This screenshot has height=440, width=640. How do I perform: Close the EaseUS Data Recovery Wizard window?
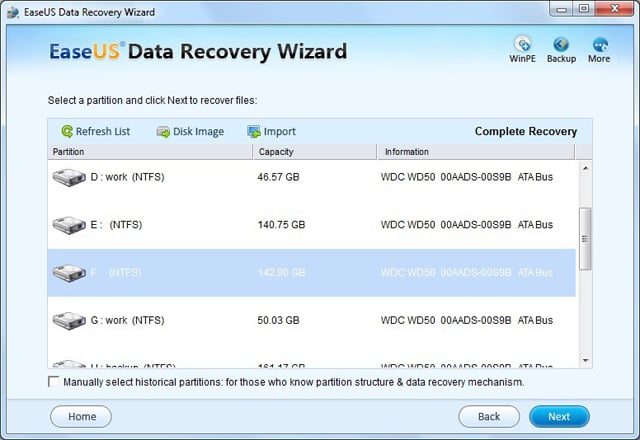[615, 9]
